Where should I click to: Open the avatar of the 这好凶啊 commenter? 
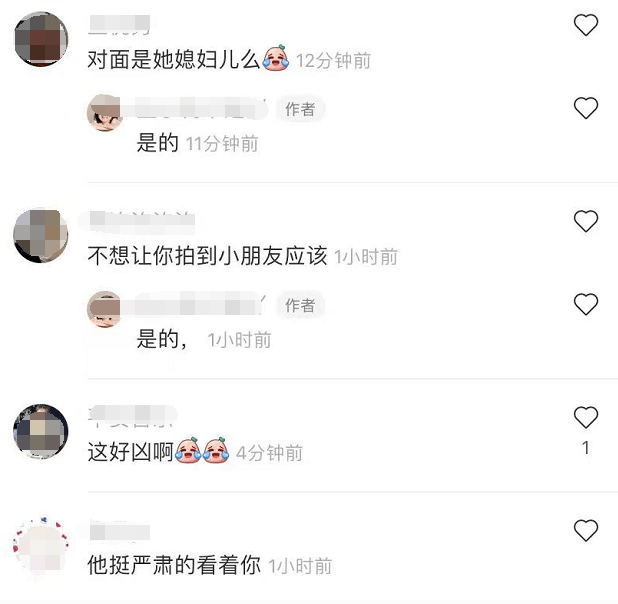(41, 431)
